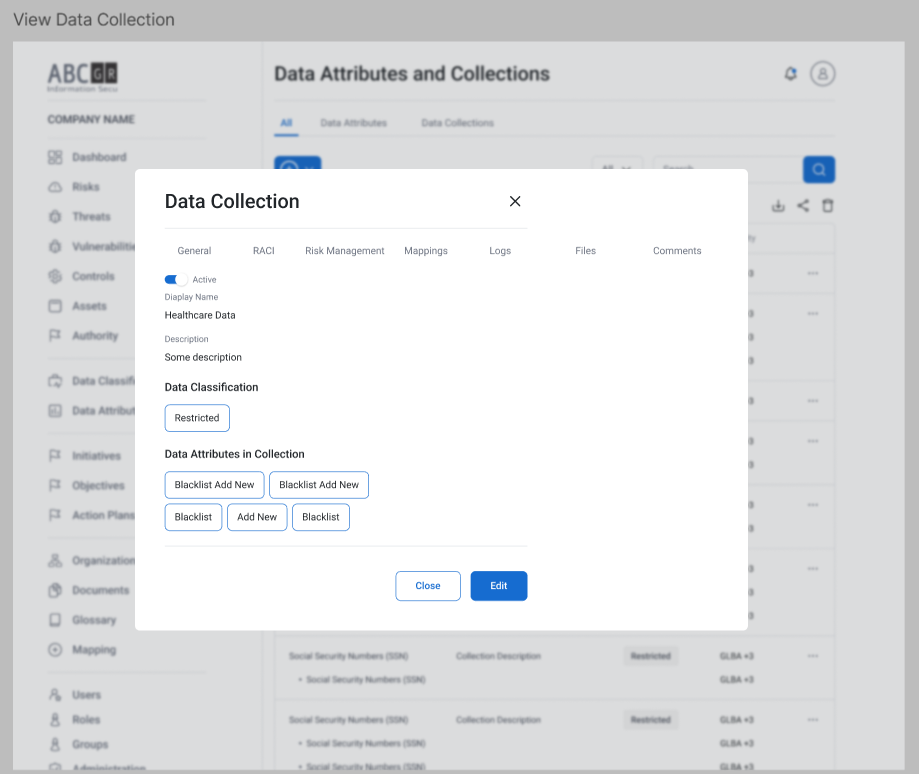Open the RACI tab
This screenshot has width=919, height=774.
263,251
